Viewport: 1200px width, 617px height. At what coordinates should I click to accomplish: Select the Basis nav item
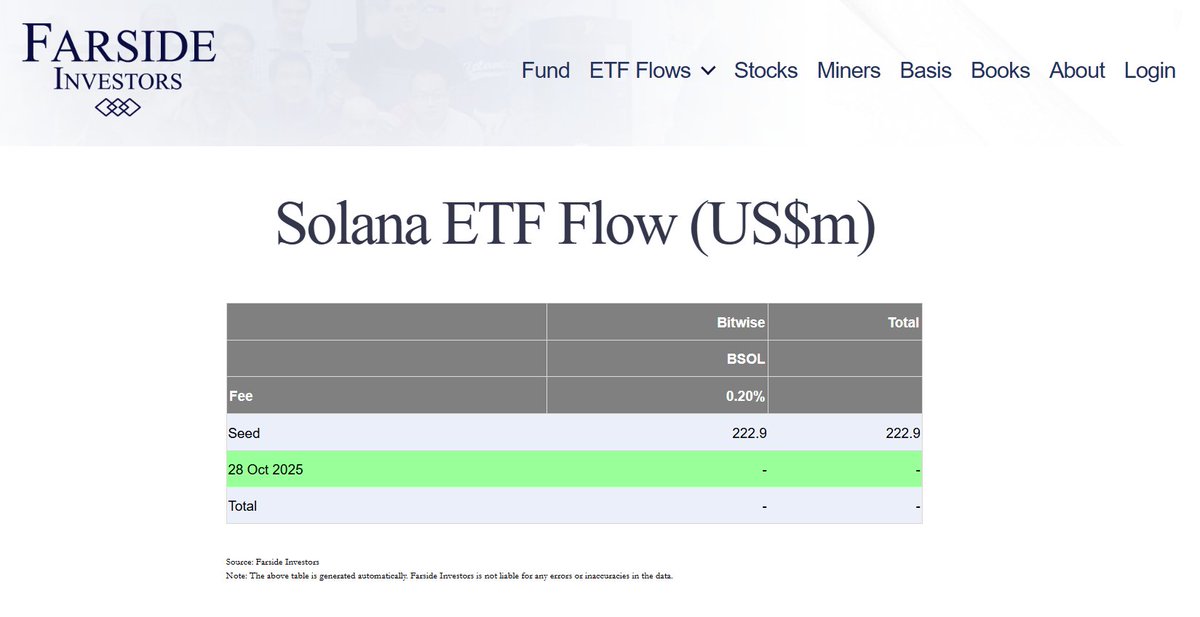pyautogui.click(x=926, y=71)
